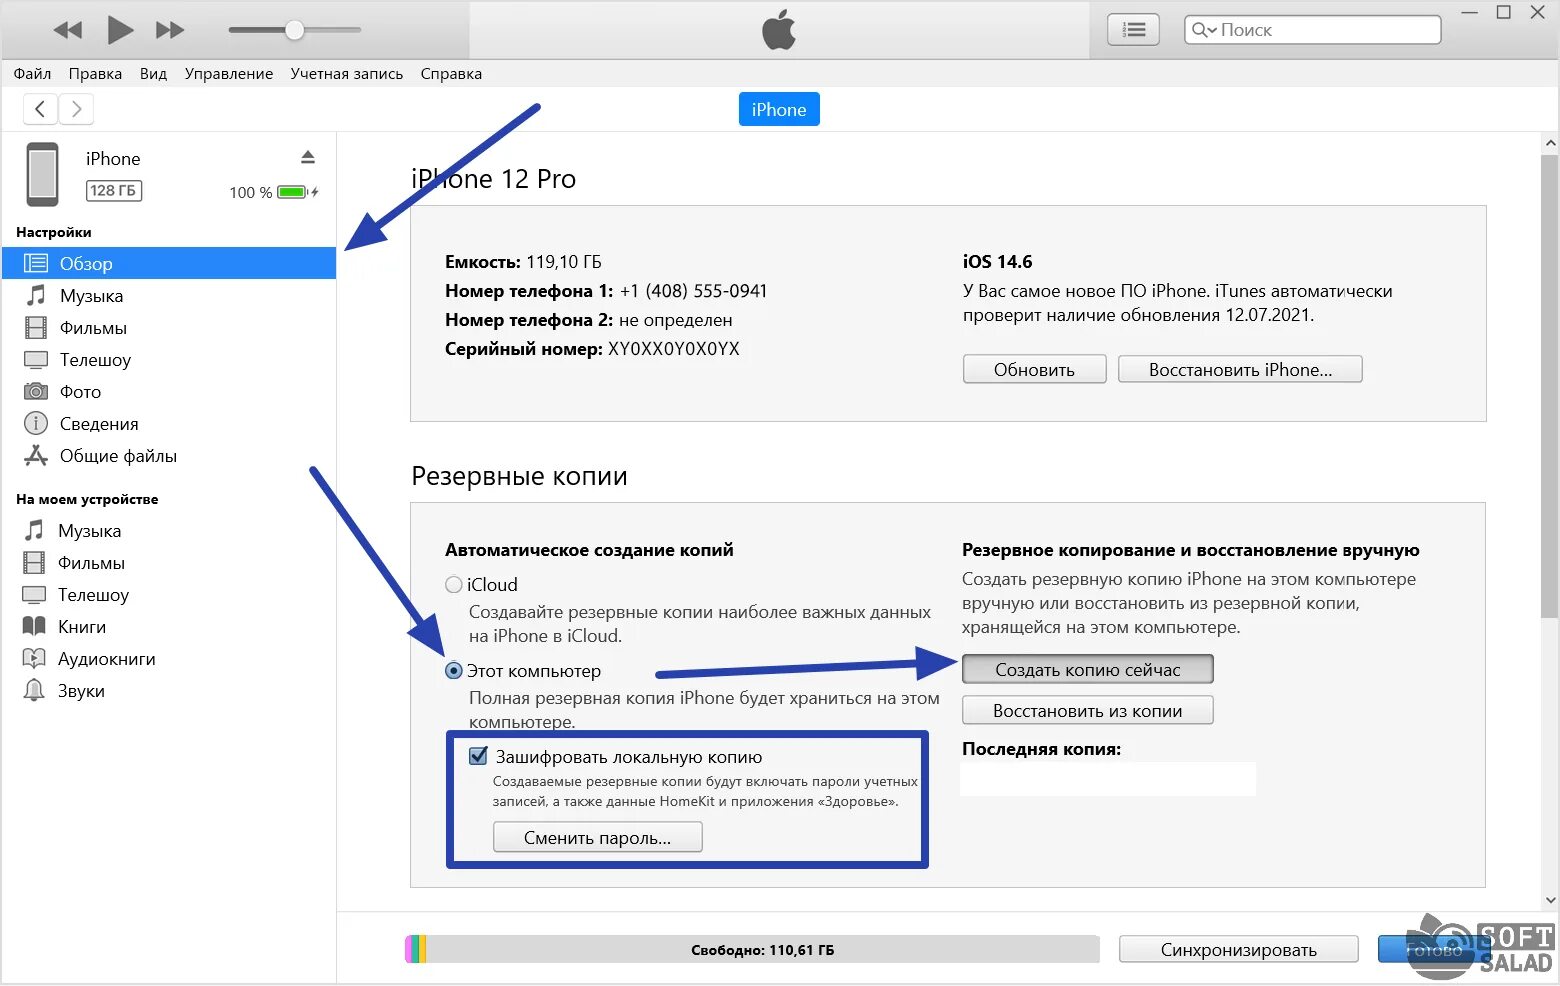Open the Правка menu

(x=95, y=74)
